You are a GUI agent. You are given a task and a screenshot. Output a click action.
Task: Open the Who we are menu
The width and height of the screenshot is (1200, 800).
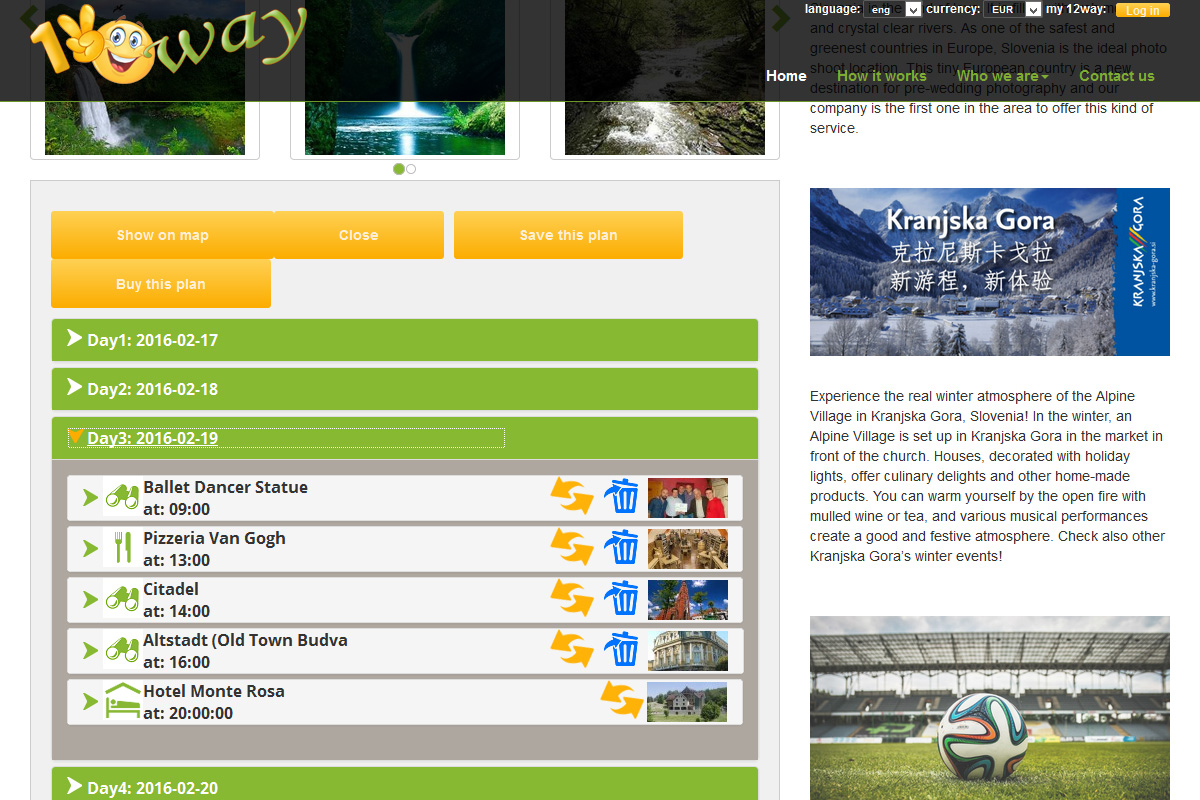point(1002,76)
